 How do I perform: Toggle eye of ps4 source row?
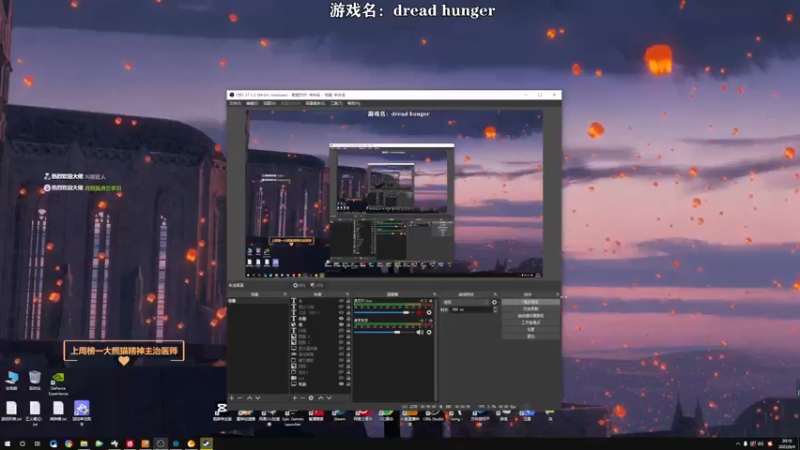[341, 378]
